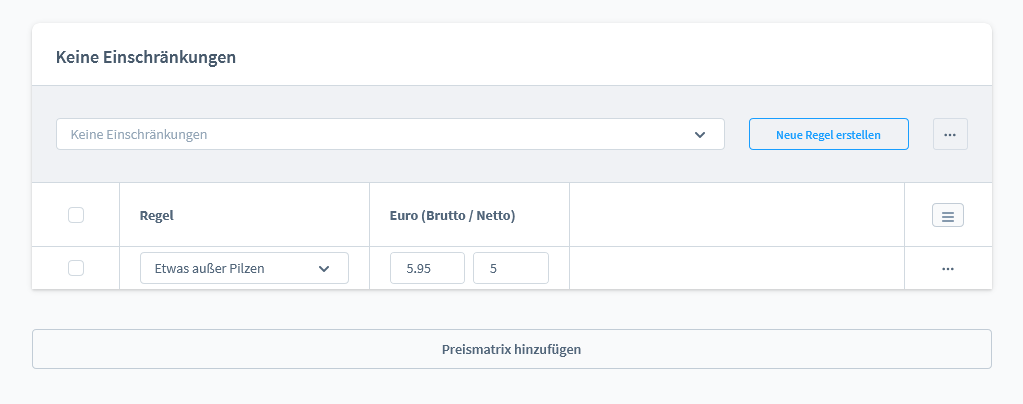
Task: Check the Etwas außer Pilzen row checkbox
Action: (76, 268)
